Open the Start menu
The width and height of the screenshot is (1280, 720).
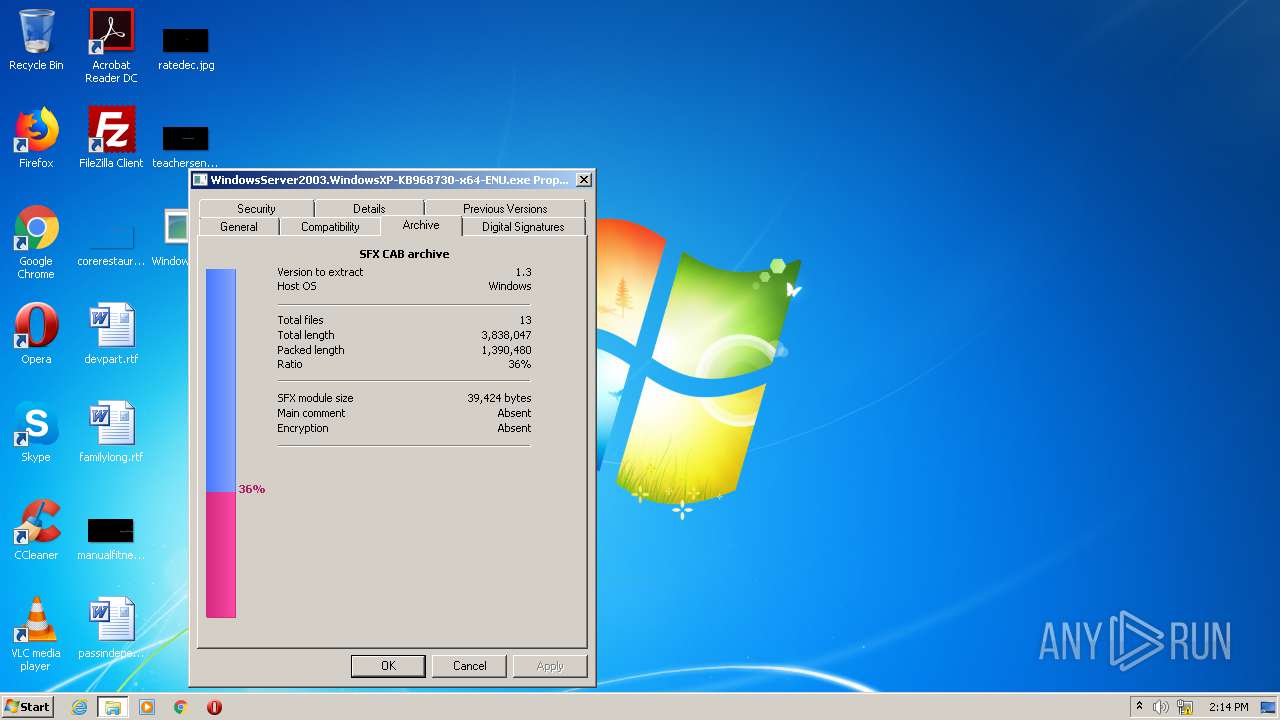point(28,707)
